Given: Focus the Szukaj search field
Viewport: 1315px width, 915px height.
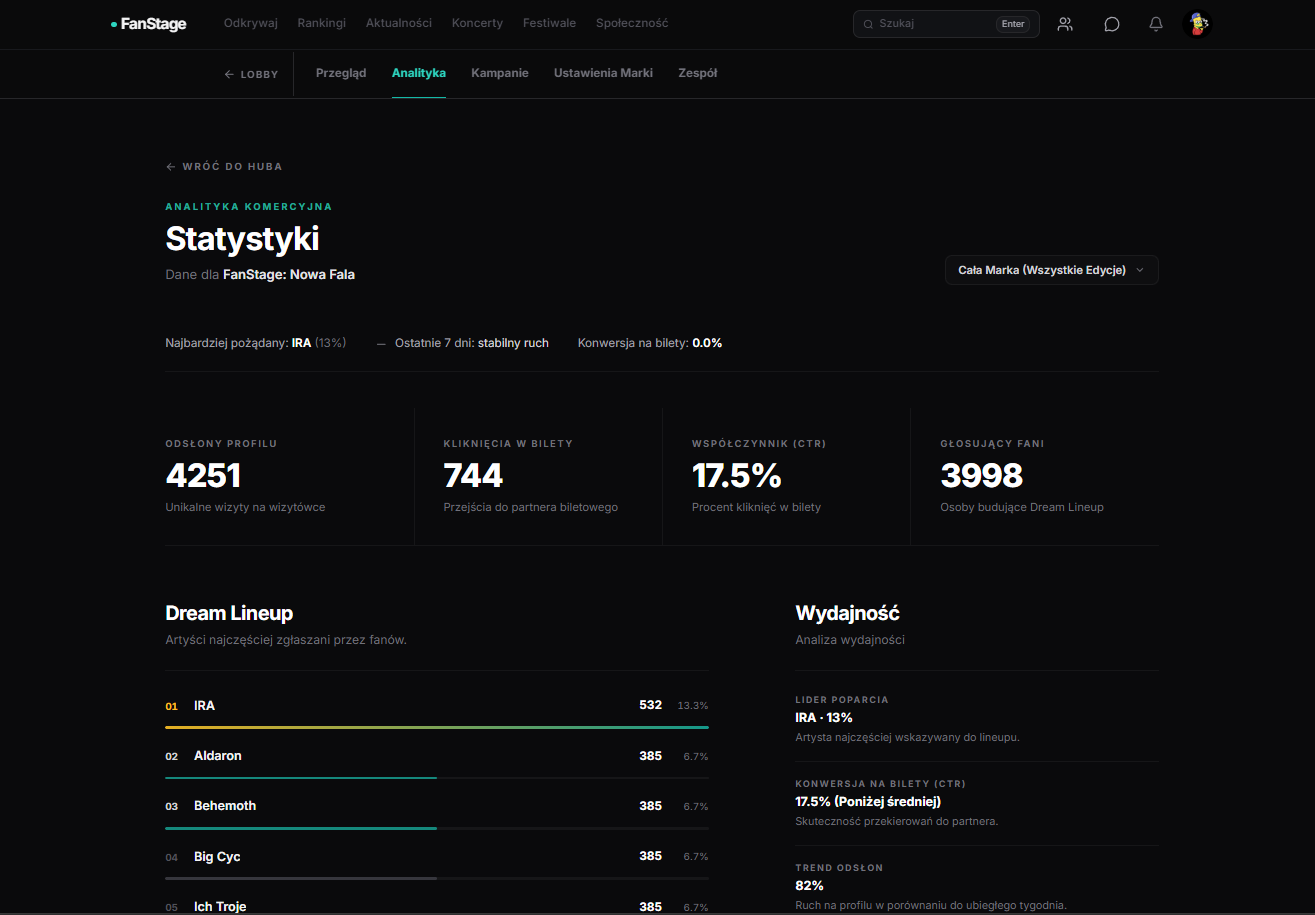Looking at the screenshot, I should [946, 24].
